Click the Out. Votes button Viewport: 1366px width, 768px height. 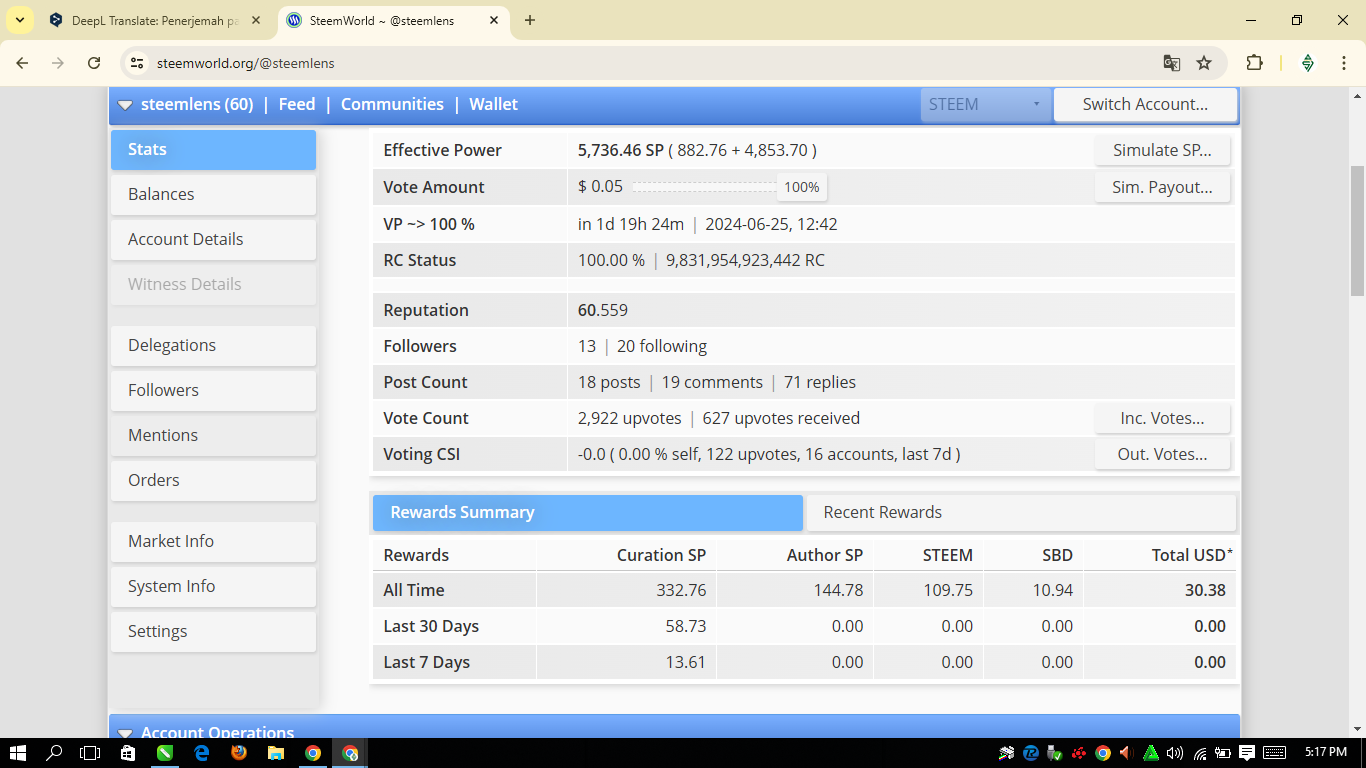[x=1162, y=454]
